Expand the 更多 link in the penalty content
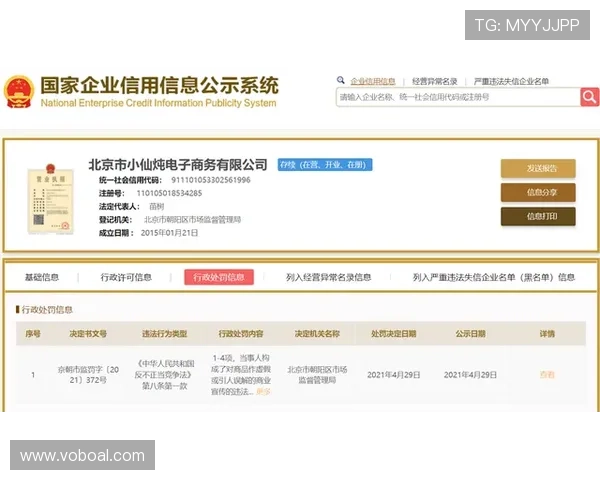Viewport: 600px width, 480px height. click(263, 392)
